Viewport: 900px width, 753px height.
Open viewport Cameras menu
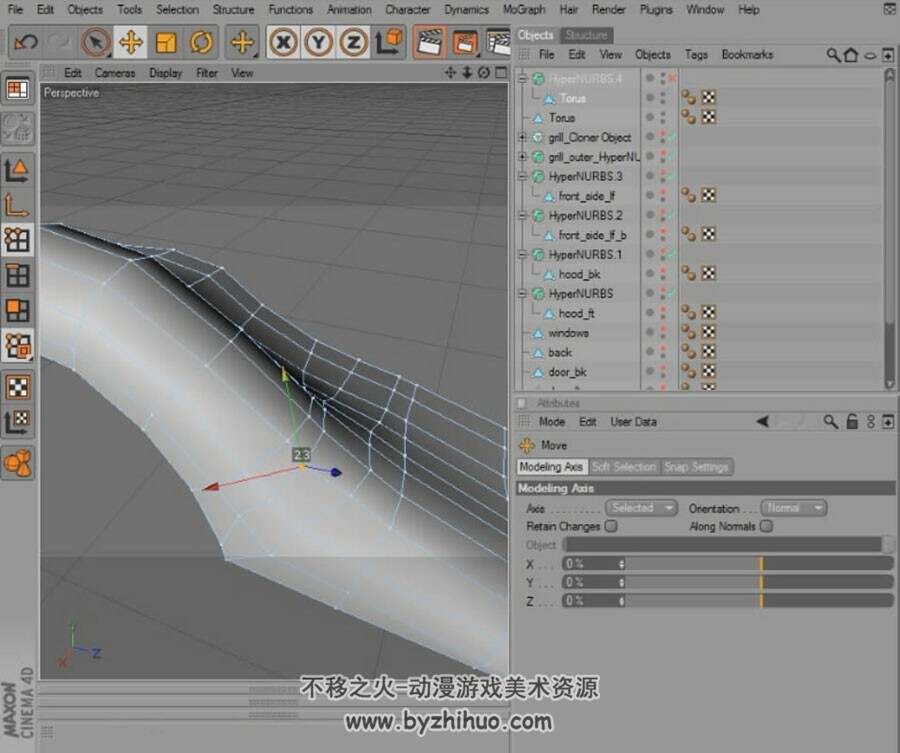[115, 73]
